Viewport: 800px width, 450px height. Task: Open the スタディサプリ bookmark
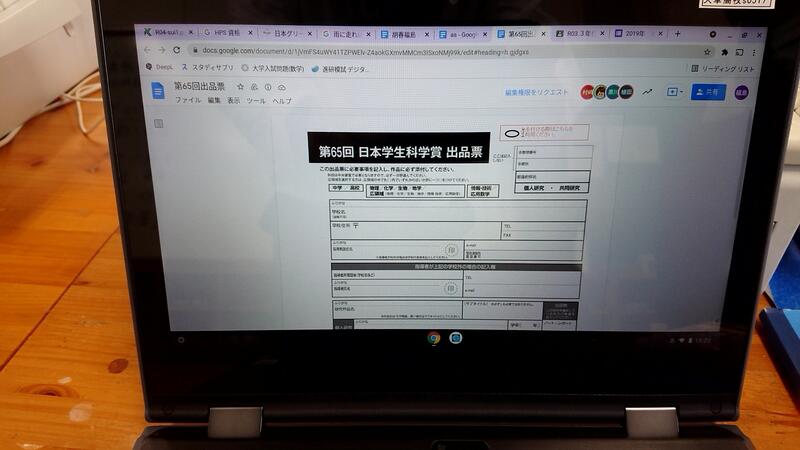(x=211, y=69)
